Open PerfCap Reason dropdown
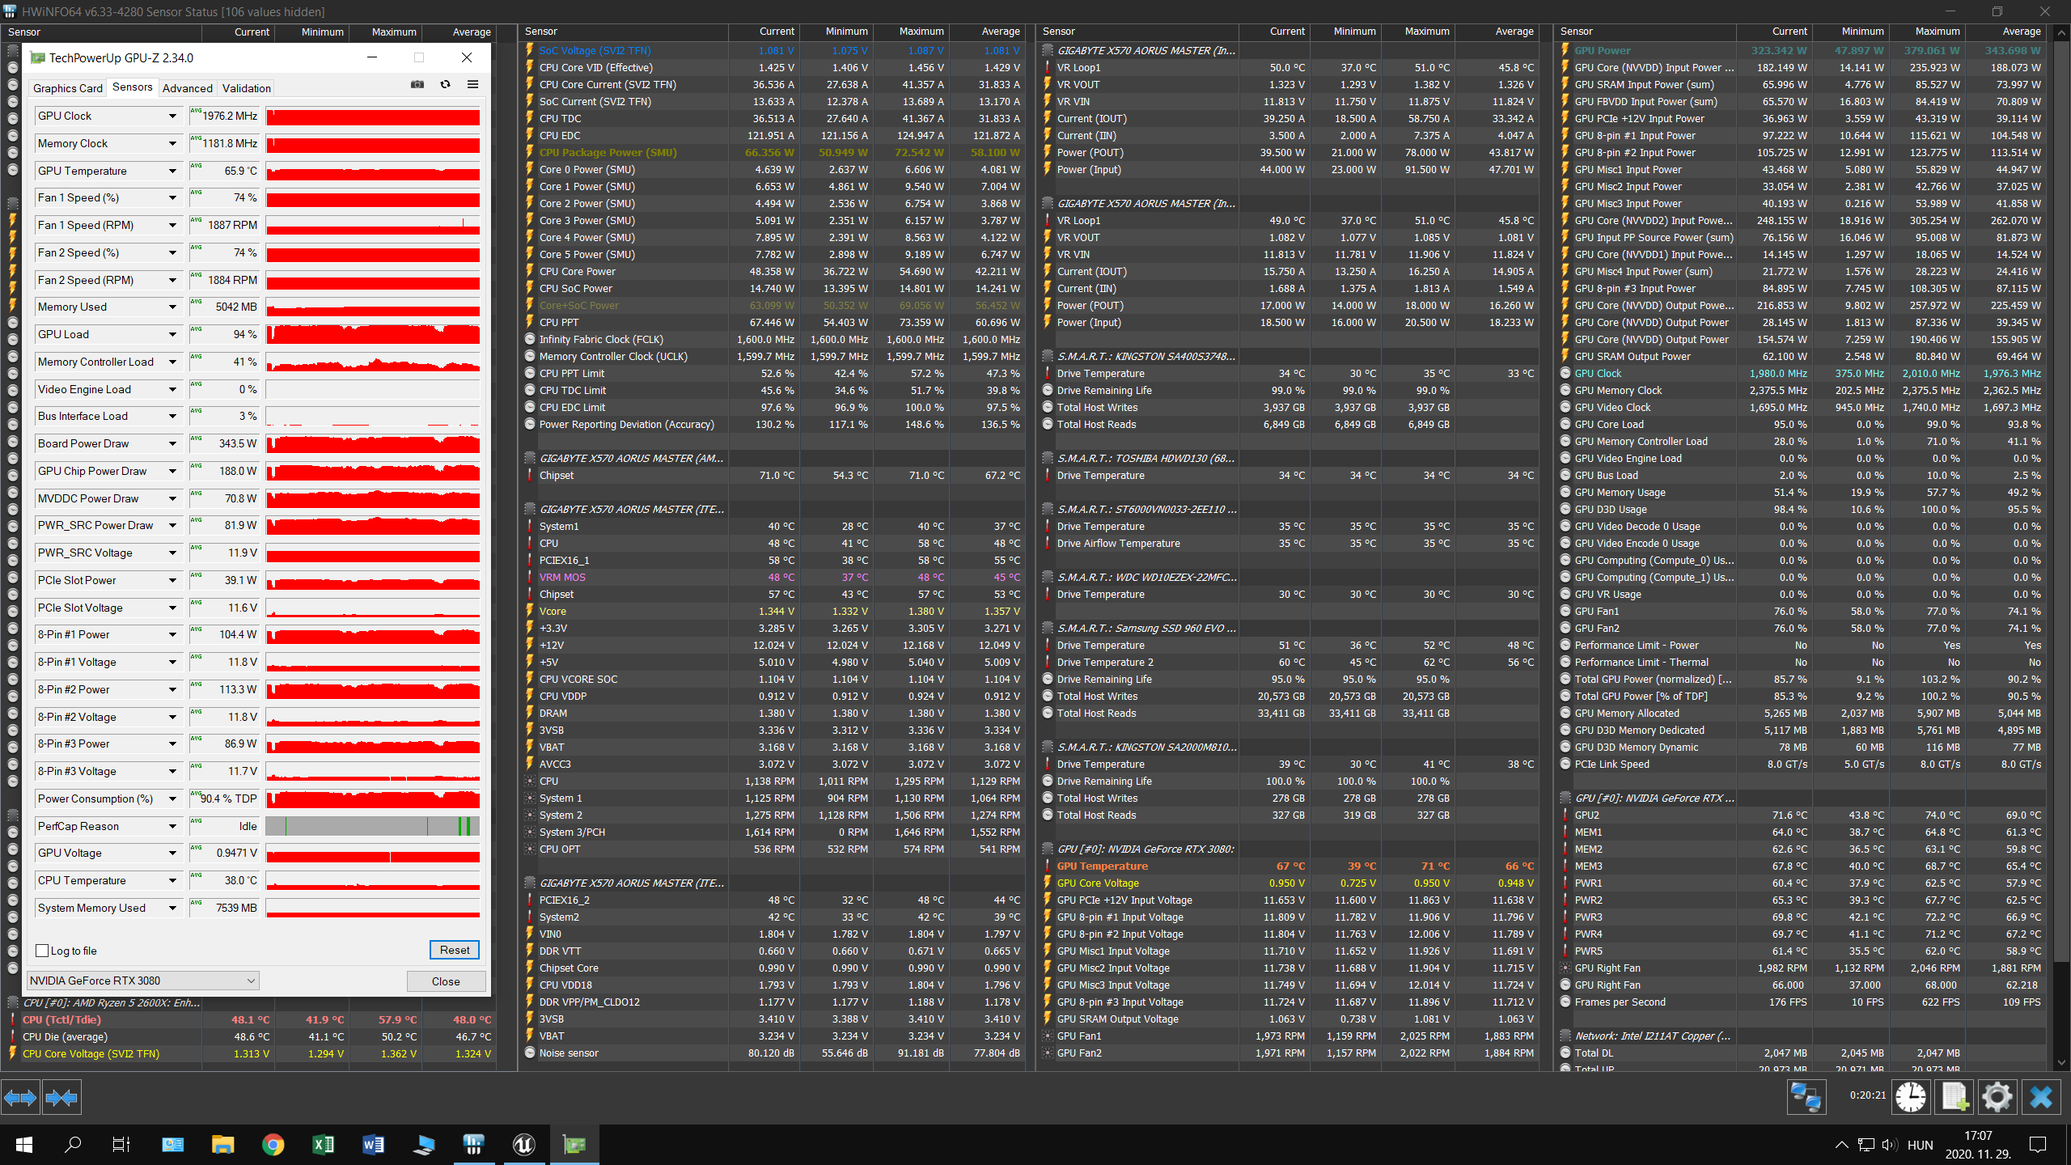Image resolution: width=2071 pixels, height=1165 pixels. tap(172, 826)
